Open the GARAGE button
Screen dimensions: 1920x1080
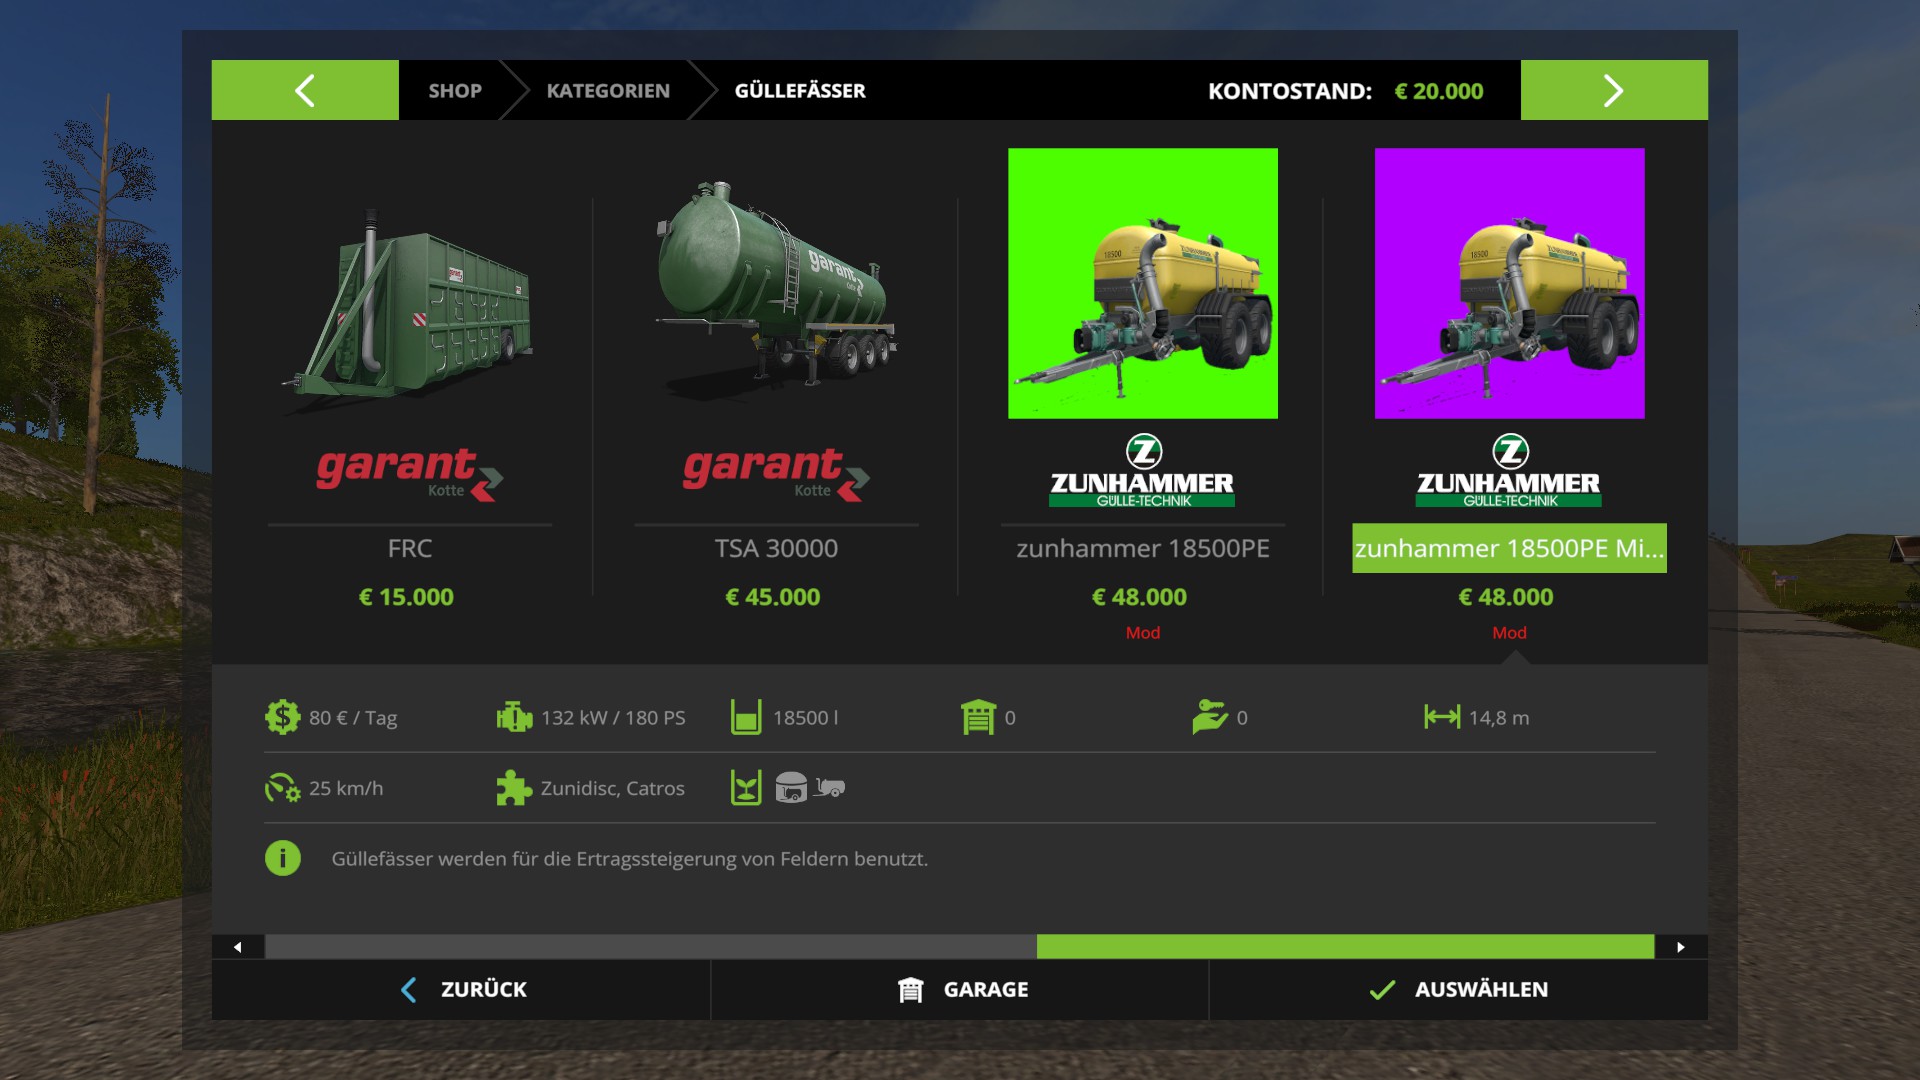tap(960, 989)
